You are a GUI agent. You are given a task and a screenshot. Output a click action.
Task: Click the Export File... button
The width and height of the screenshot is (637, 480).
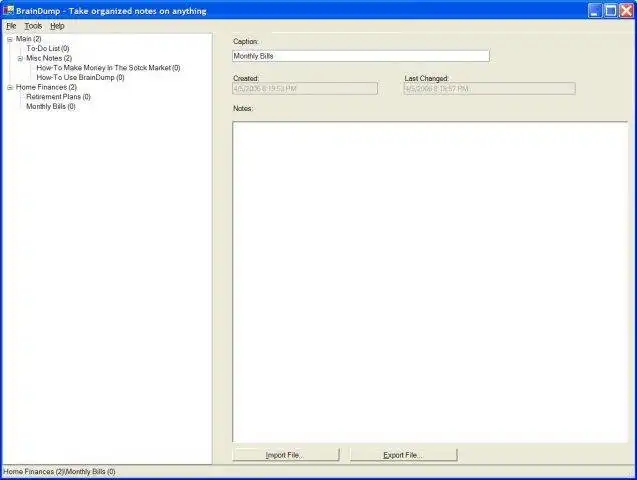click(403, 455)
